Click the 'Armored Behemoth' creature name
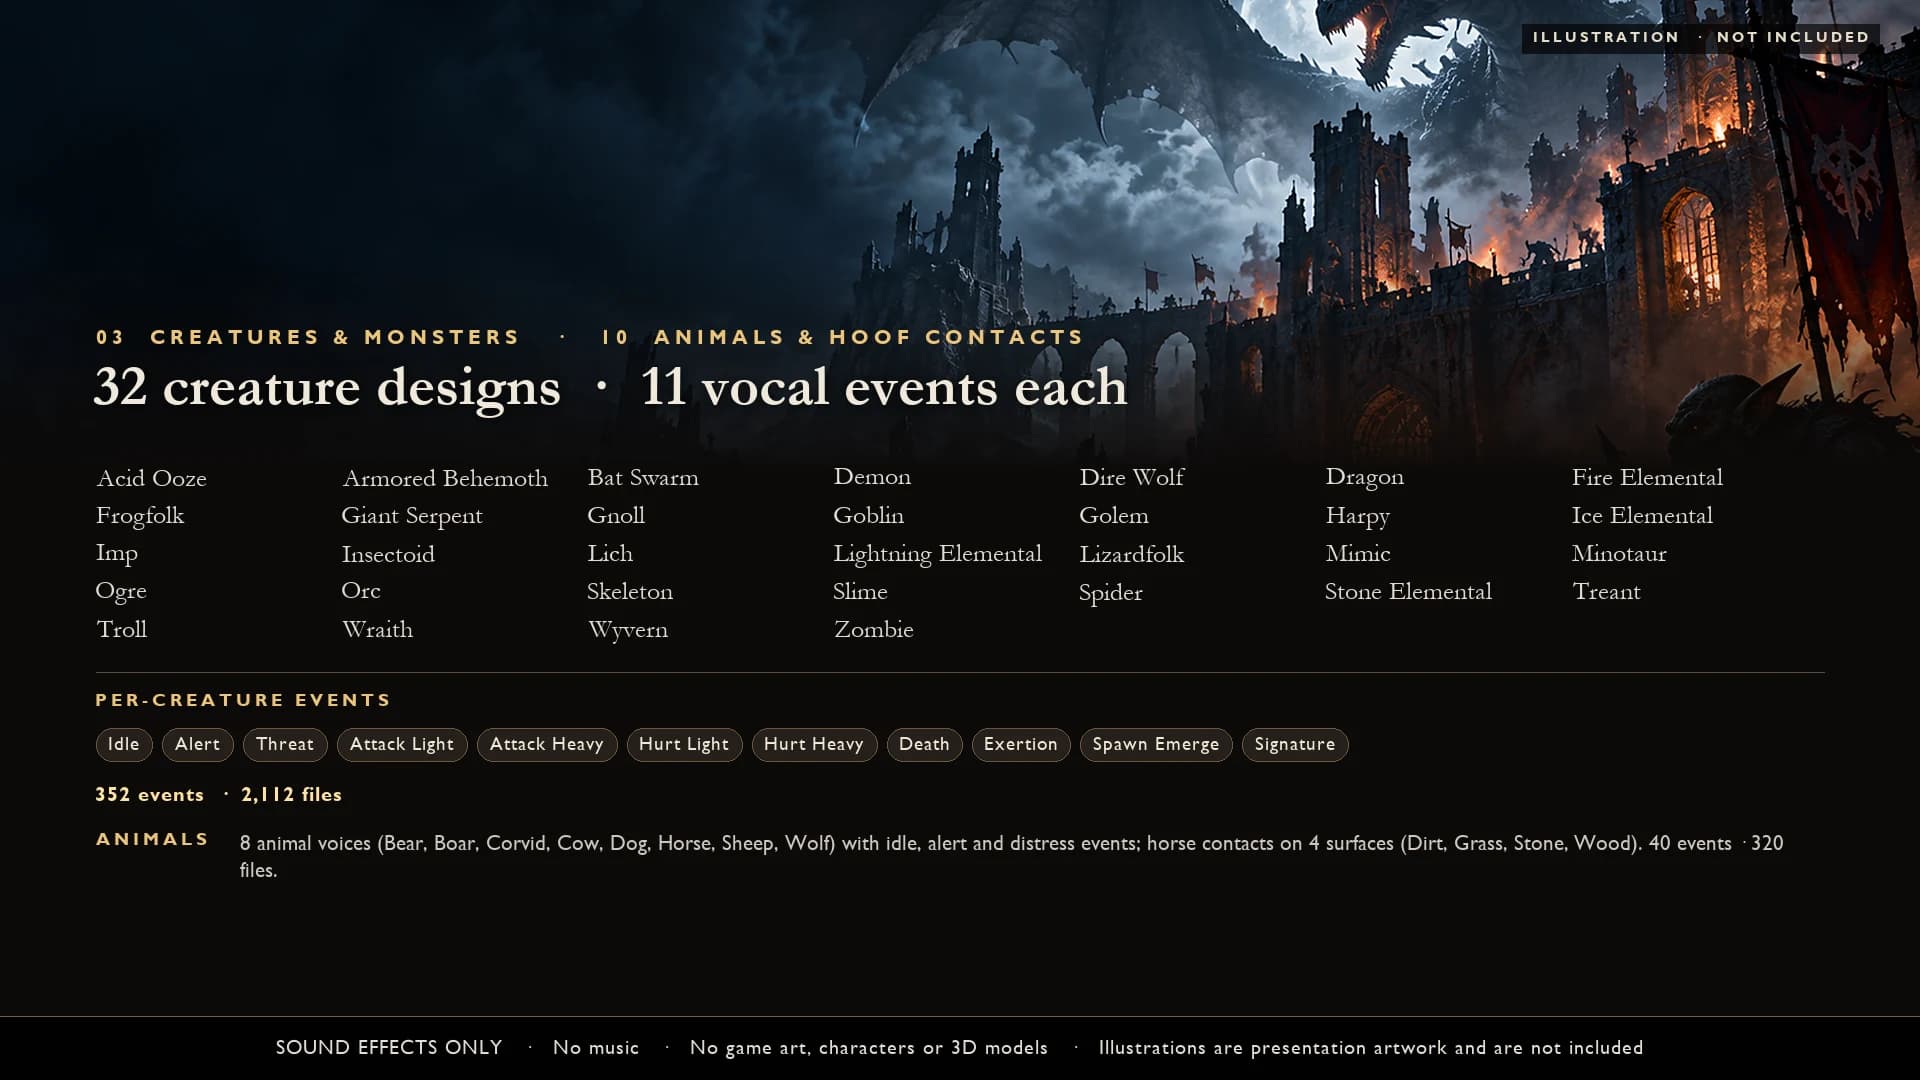This screenshot has height=1080, width=1920. click(445, 478)
